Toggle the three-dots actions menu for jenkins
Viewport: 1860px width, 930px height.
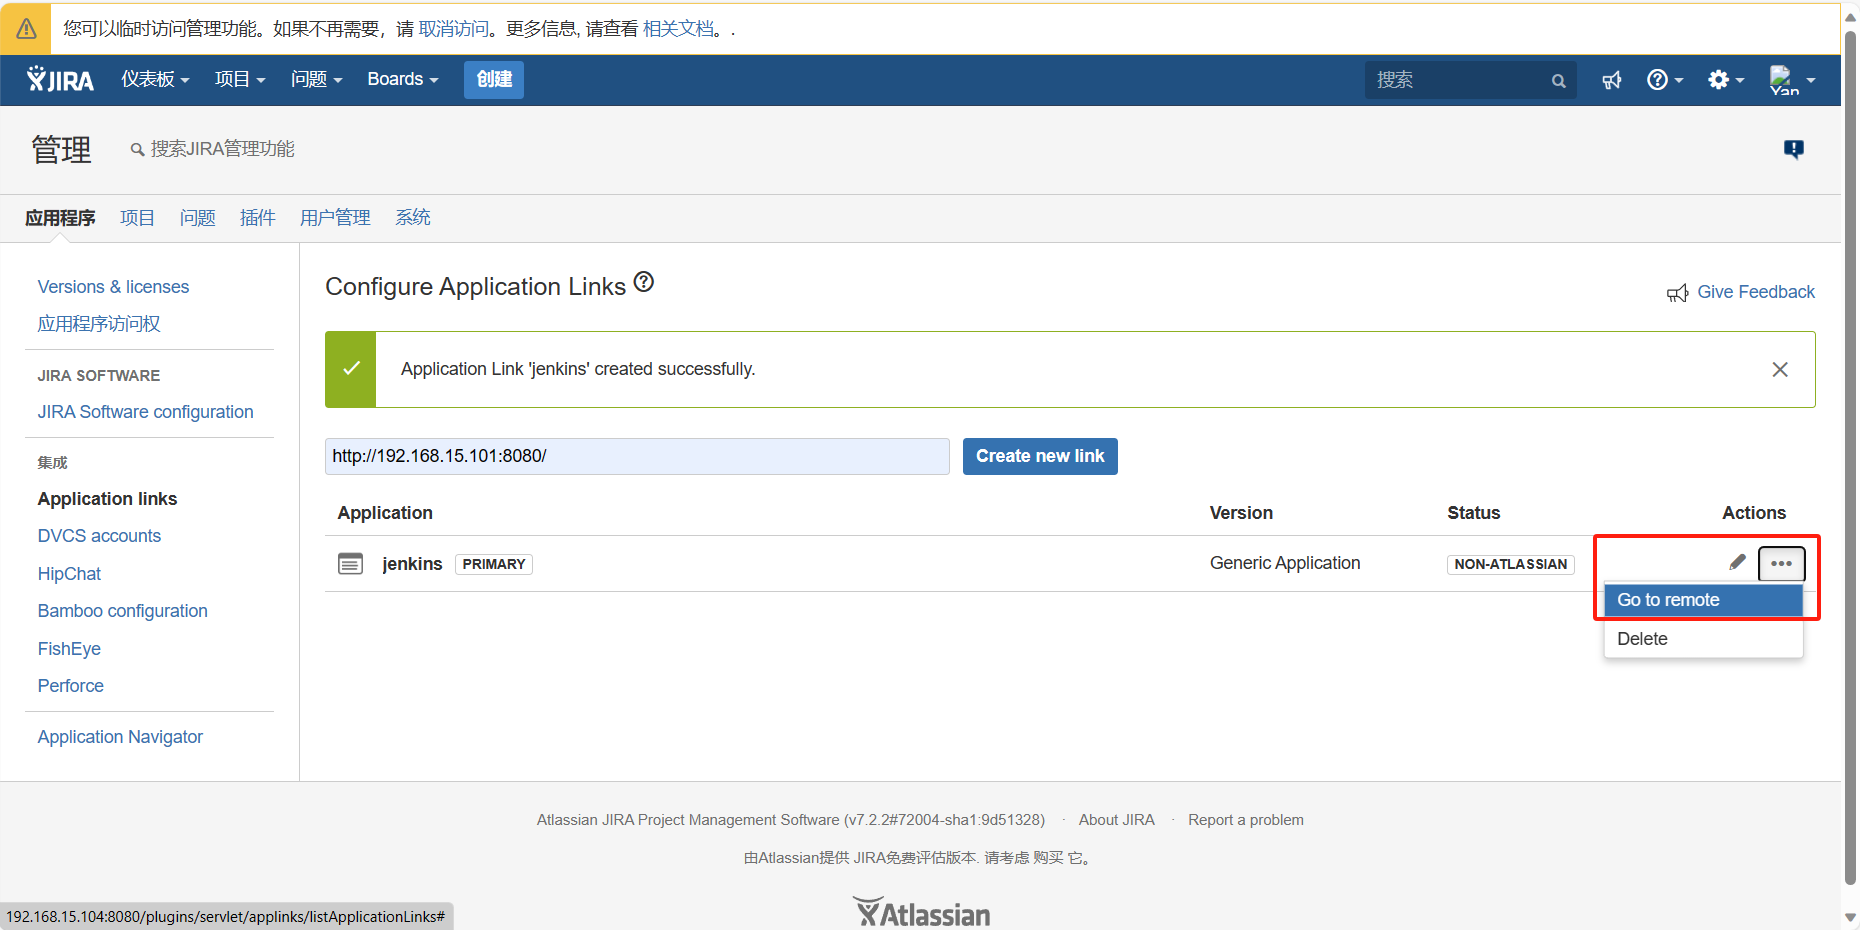1781,563
